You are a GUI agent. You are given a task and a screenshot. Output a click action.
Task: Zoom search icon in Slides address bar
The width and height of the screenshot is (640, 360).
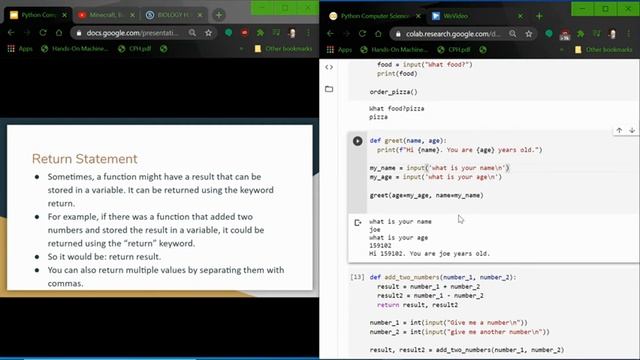pyautogui.click(x=192, y=33)
